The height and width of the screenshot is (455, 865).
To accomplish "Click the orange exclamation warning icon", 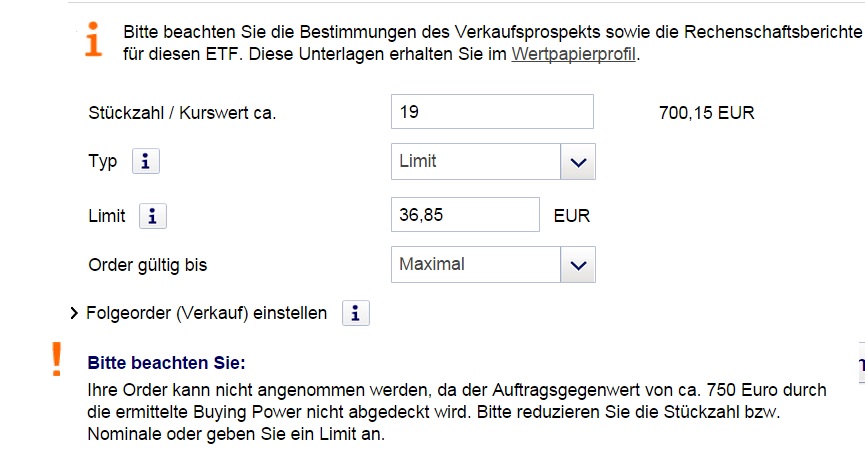I will coord(57,359).
